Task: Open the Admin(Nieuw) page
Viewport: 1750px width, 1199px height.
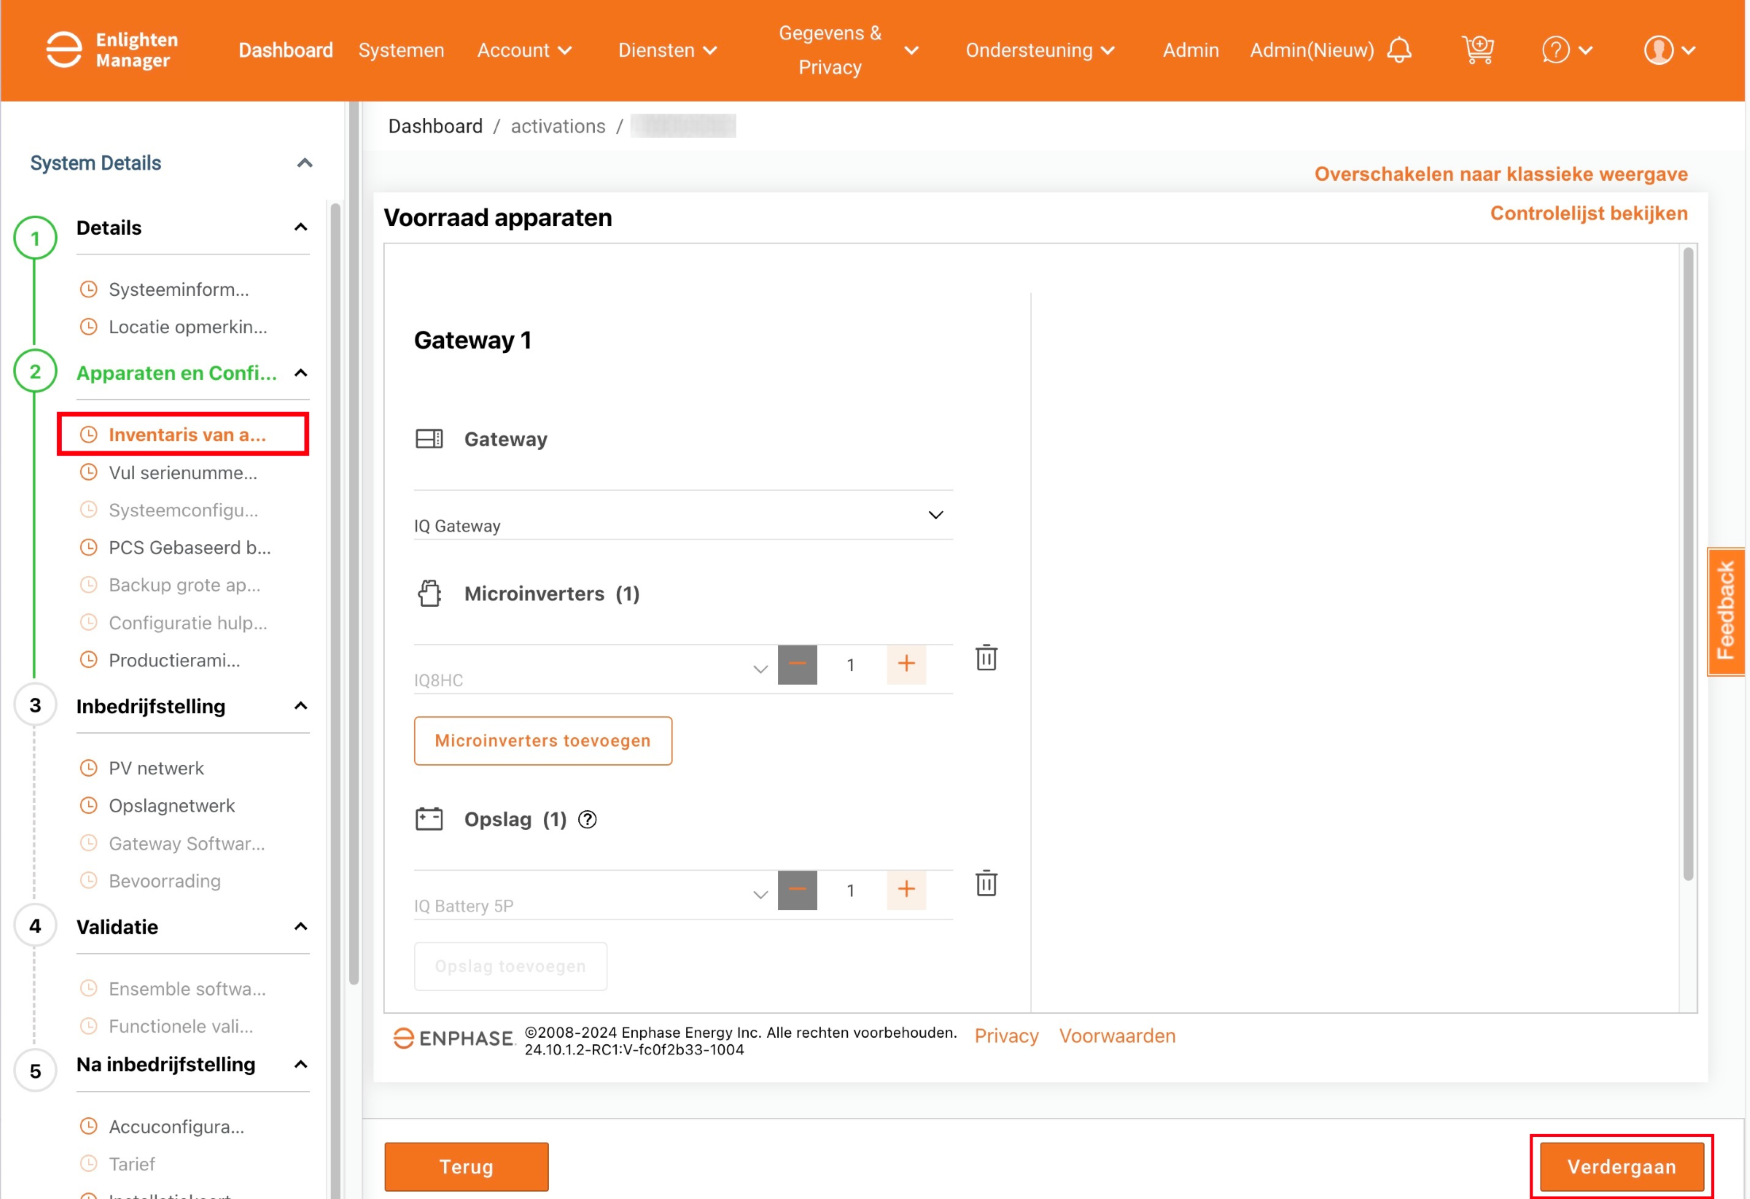Action: (1312, 50)
